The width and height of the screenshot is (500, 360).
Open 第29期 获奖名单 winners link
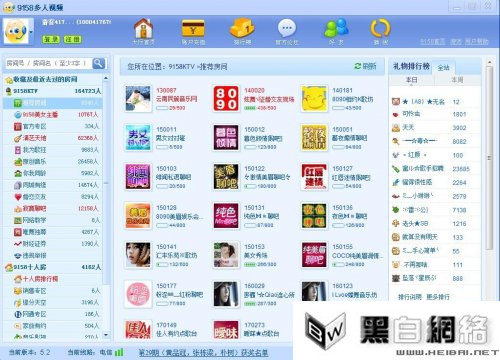pyautogui.click(x=203, y=352)
